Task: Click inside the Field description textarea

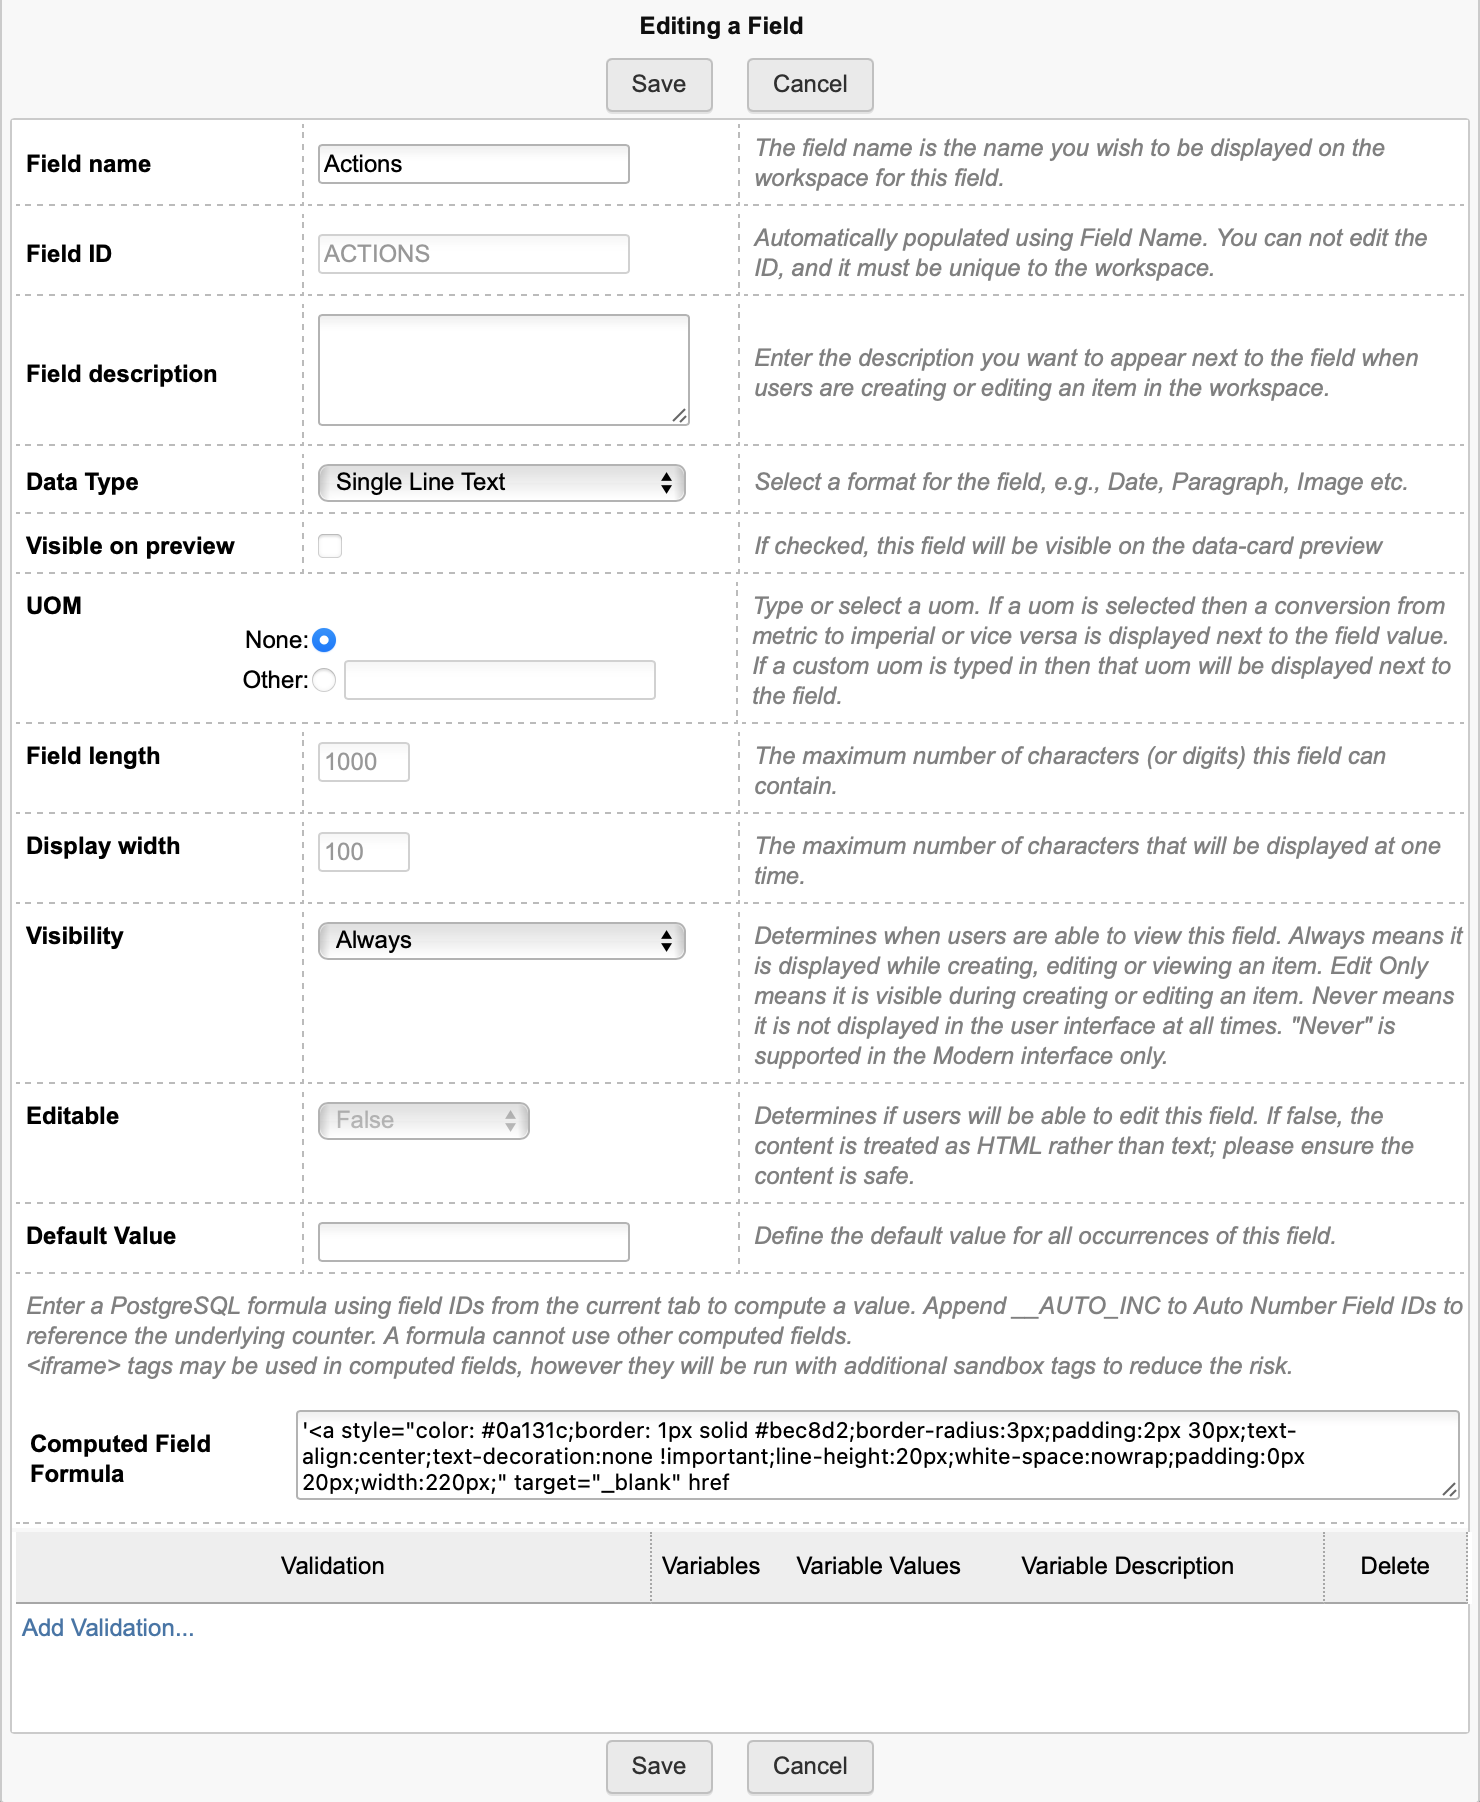Action: tap(503, 370)
